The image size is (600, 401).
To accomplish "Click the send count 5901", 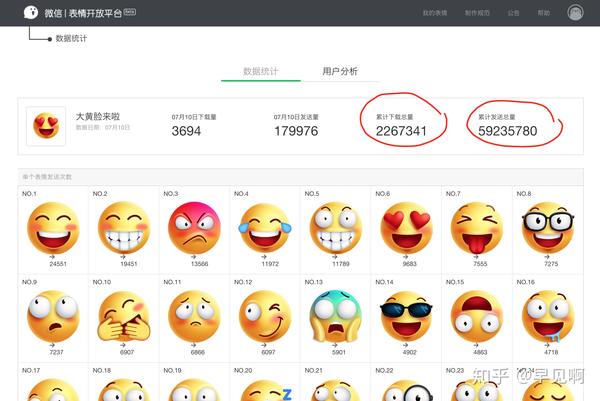I will (339, 352).
